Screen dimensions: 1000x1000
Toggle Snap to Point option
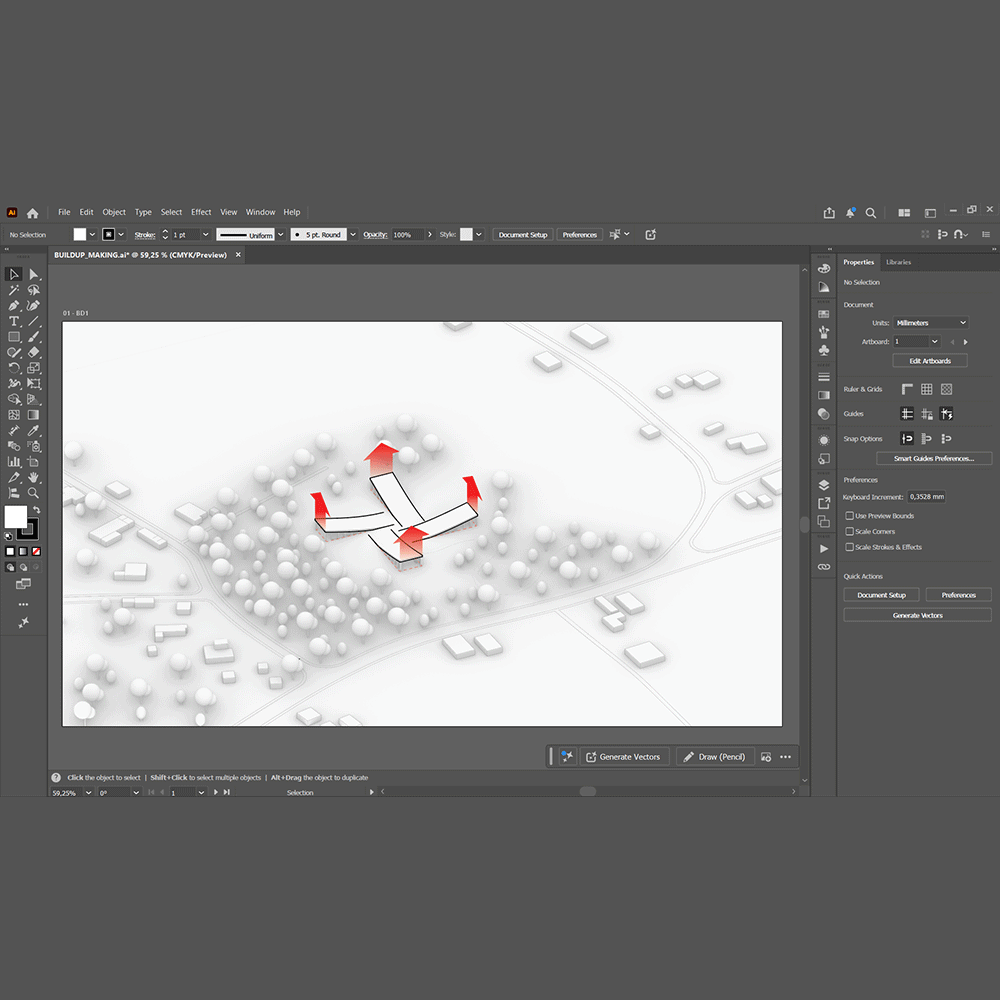[x=907, y=438]
